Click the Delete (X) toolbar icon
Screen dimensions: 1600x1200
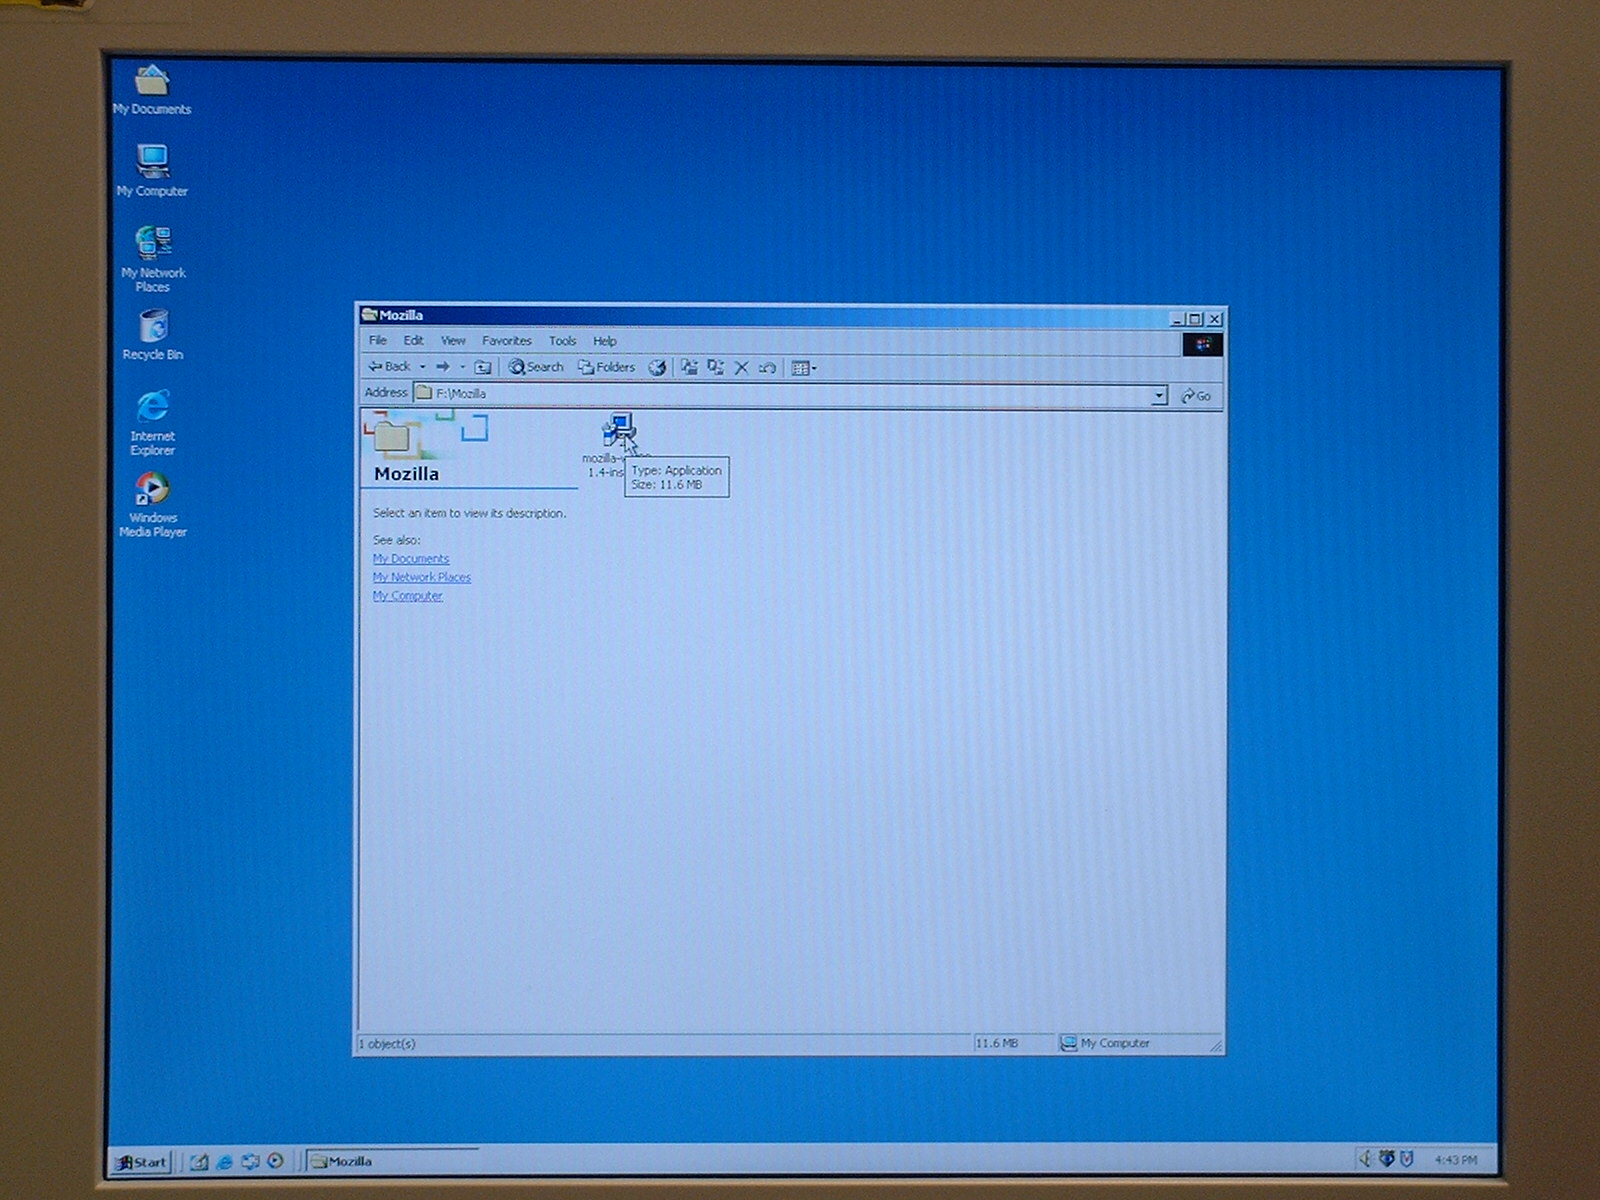point(741,368)
